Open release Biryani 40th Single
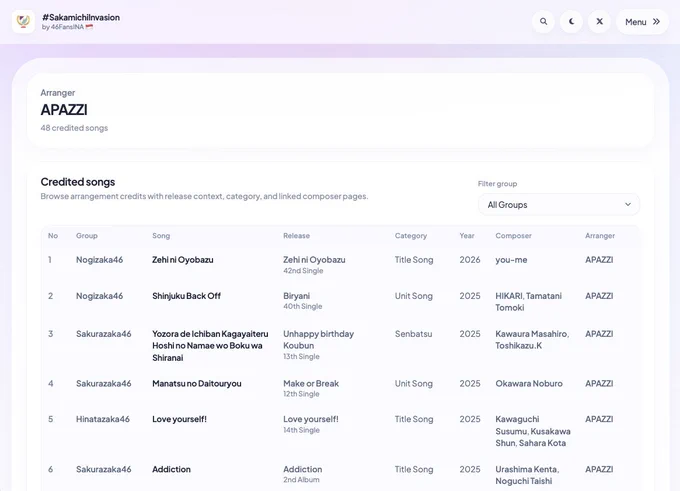This screenshot has width=680, height=491. (x=303, y=301)
